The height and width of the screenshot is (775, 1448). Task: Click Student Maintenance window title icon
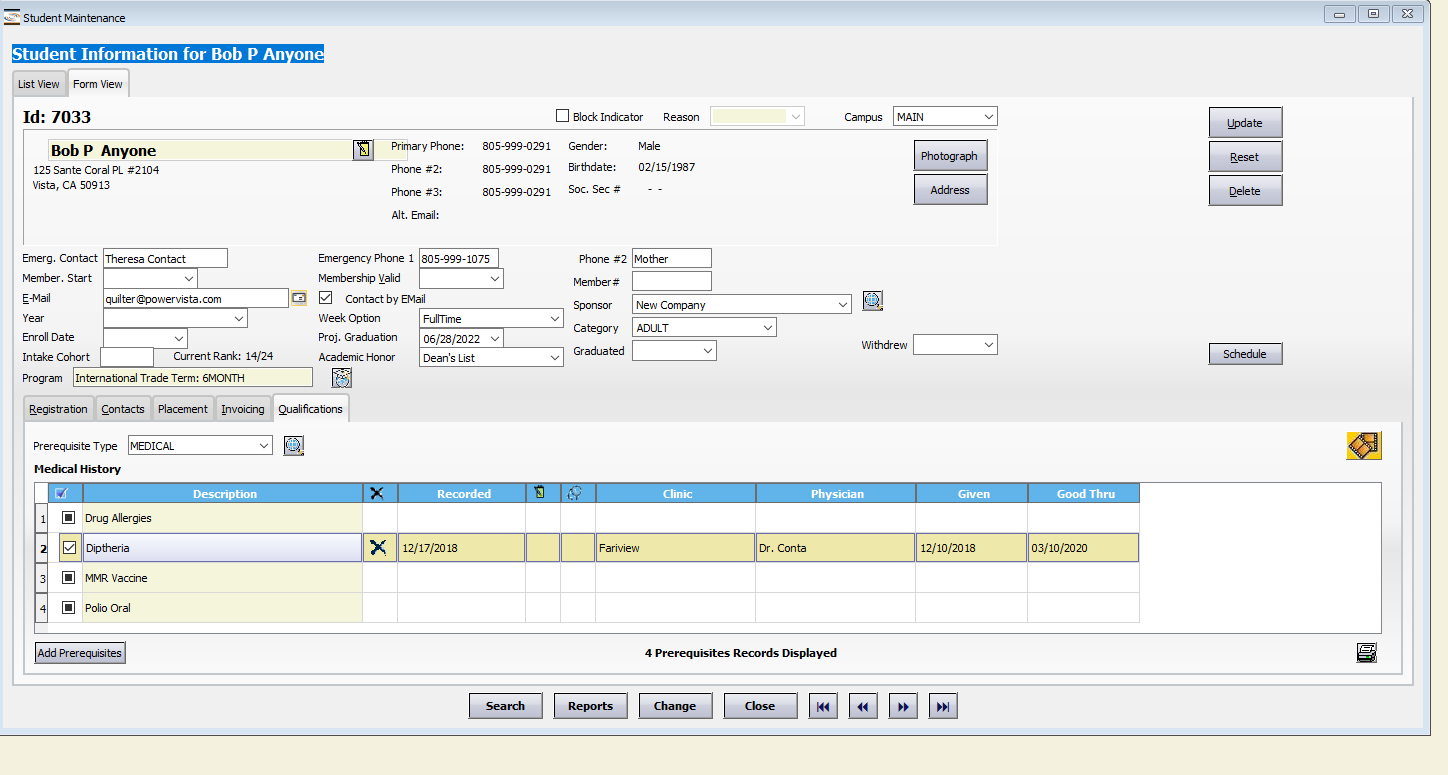12,16
